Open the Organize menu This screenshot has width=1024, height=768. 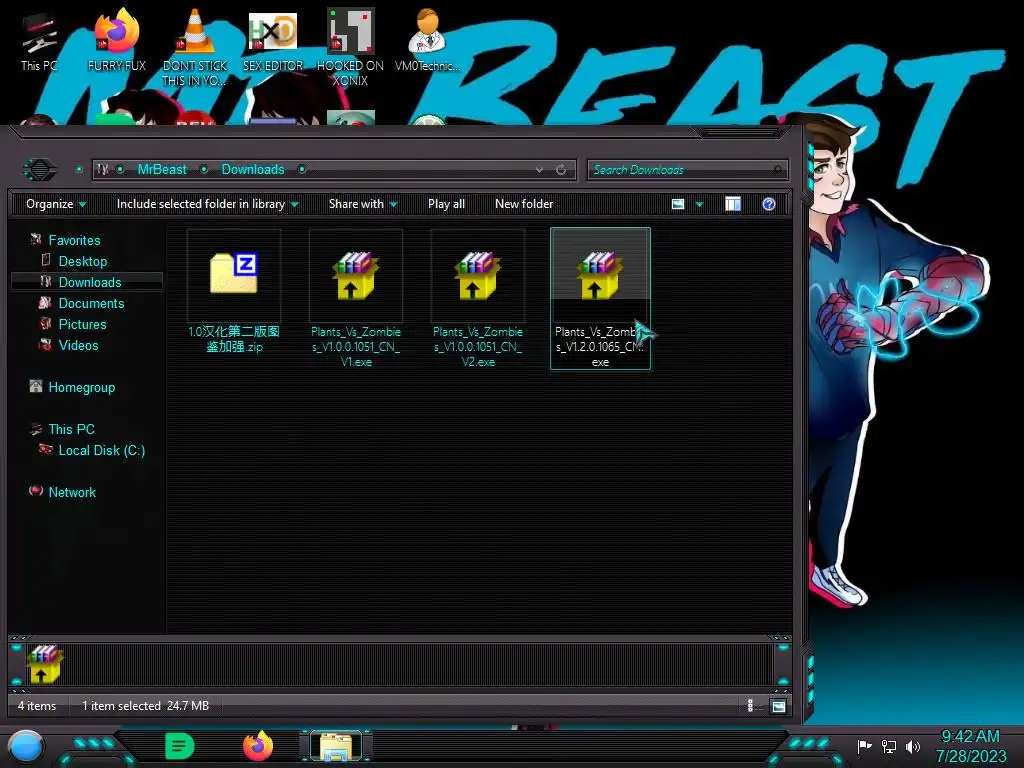(56, 204)
